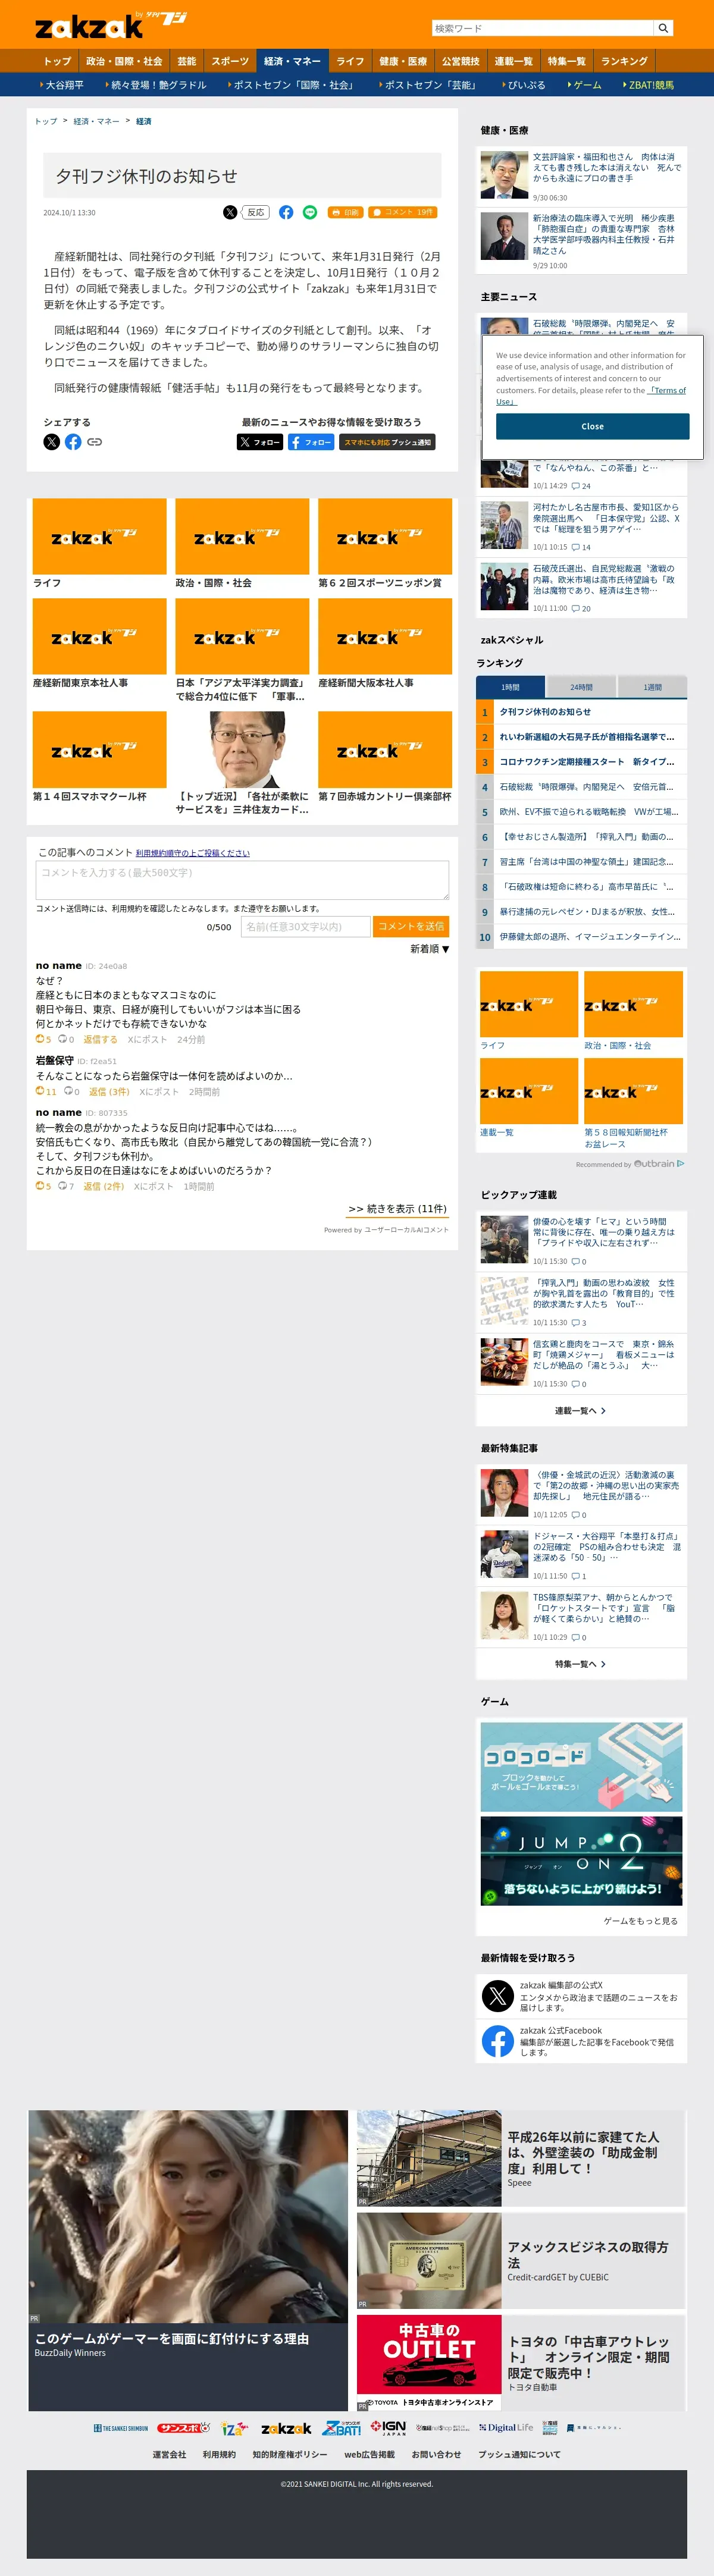This screenshot has height=2576, width=714.
Task: Click 特集一覧へ link with chevron
Action: coord(581,1664)
